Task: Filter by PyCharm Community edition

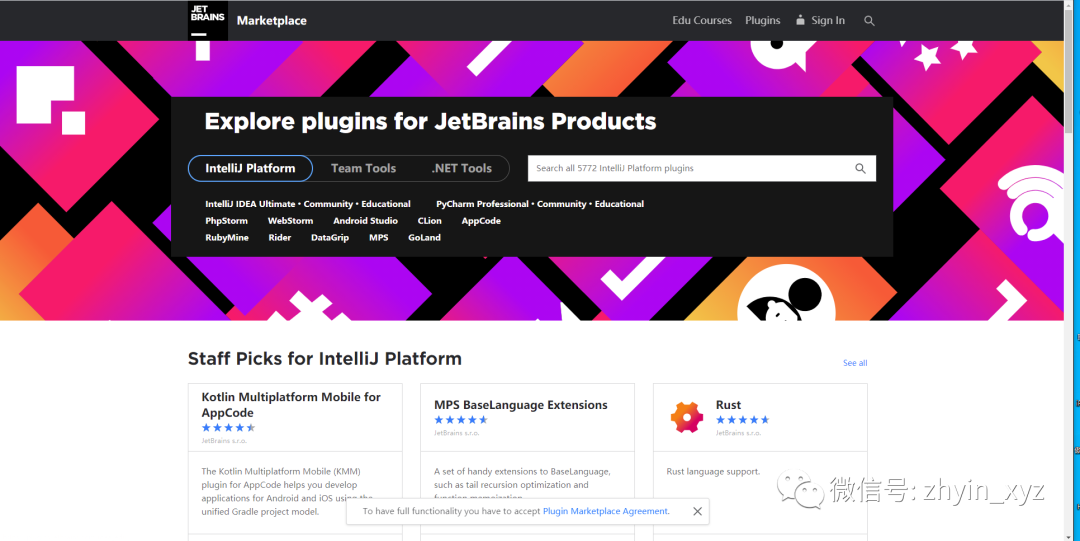Action: [561, 204]
